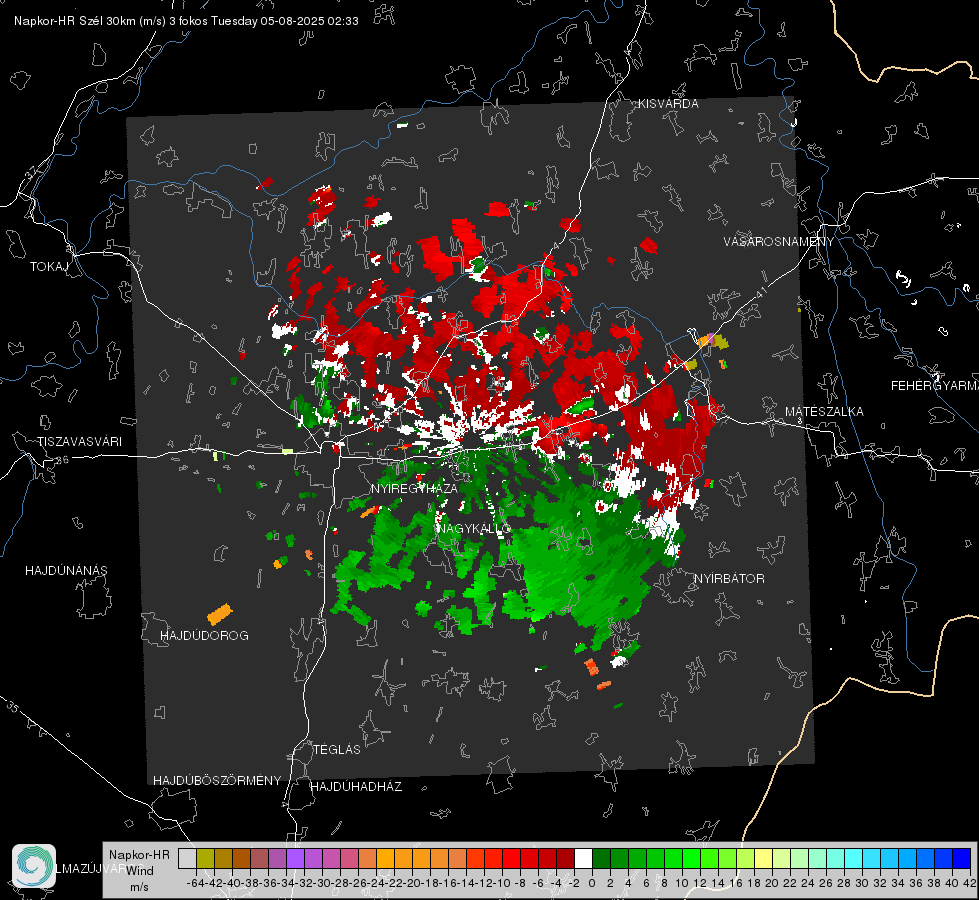
Task: Select the TISZAVASVÁRI map label
Action: (79, 442)
